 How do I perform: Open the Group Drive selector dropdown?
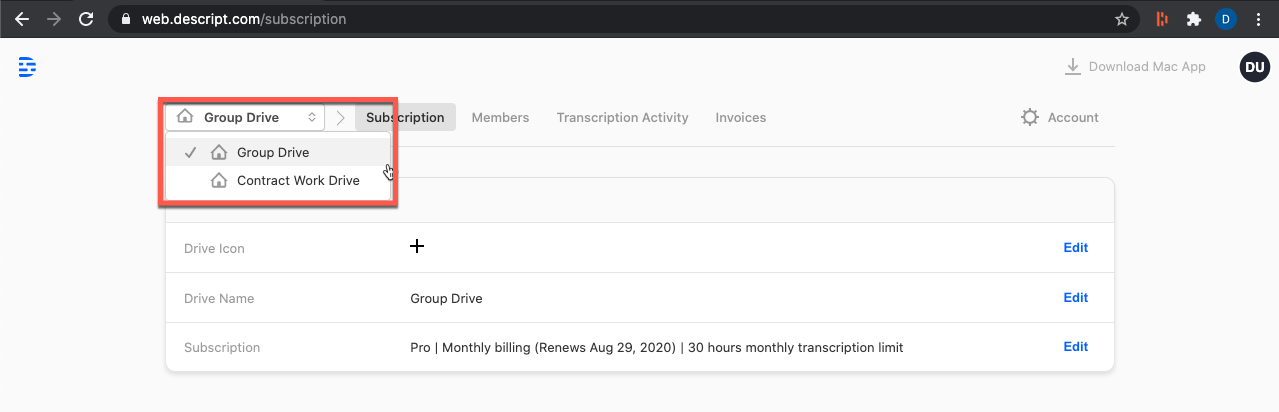[x=245, y=117]
